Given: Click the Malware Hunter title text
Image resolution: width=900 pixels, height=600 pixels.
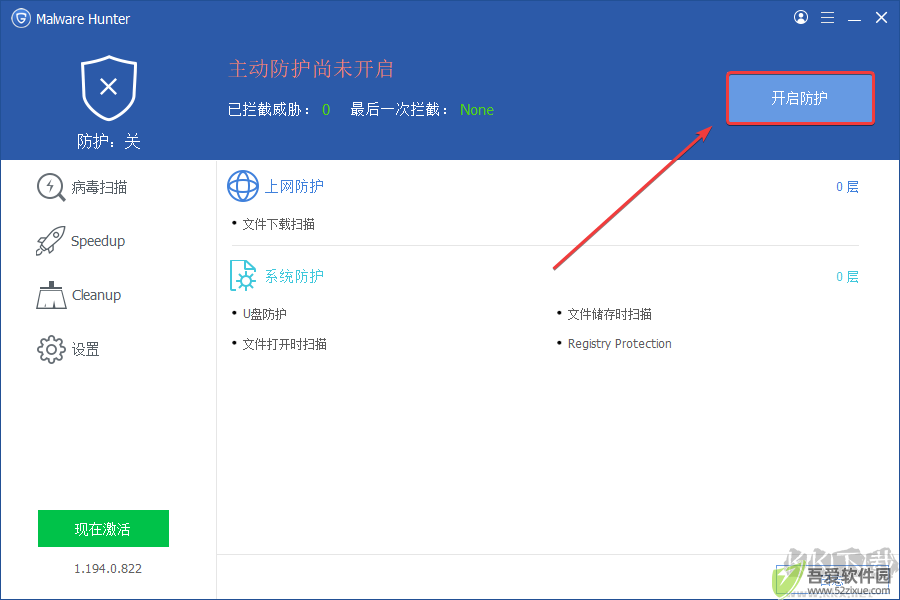Looking at the screenshot, I should point(83,19).
